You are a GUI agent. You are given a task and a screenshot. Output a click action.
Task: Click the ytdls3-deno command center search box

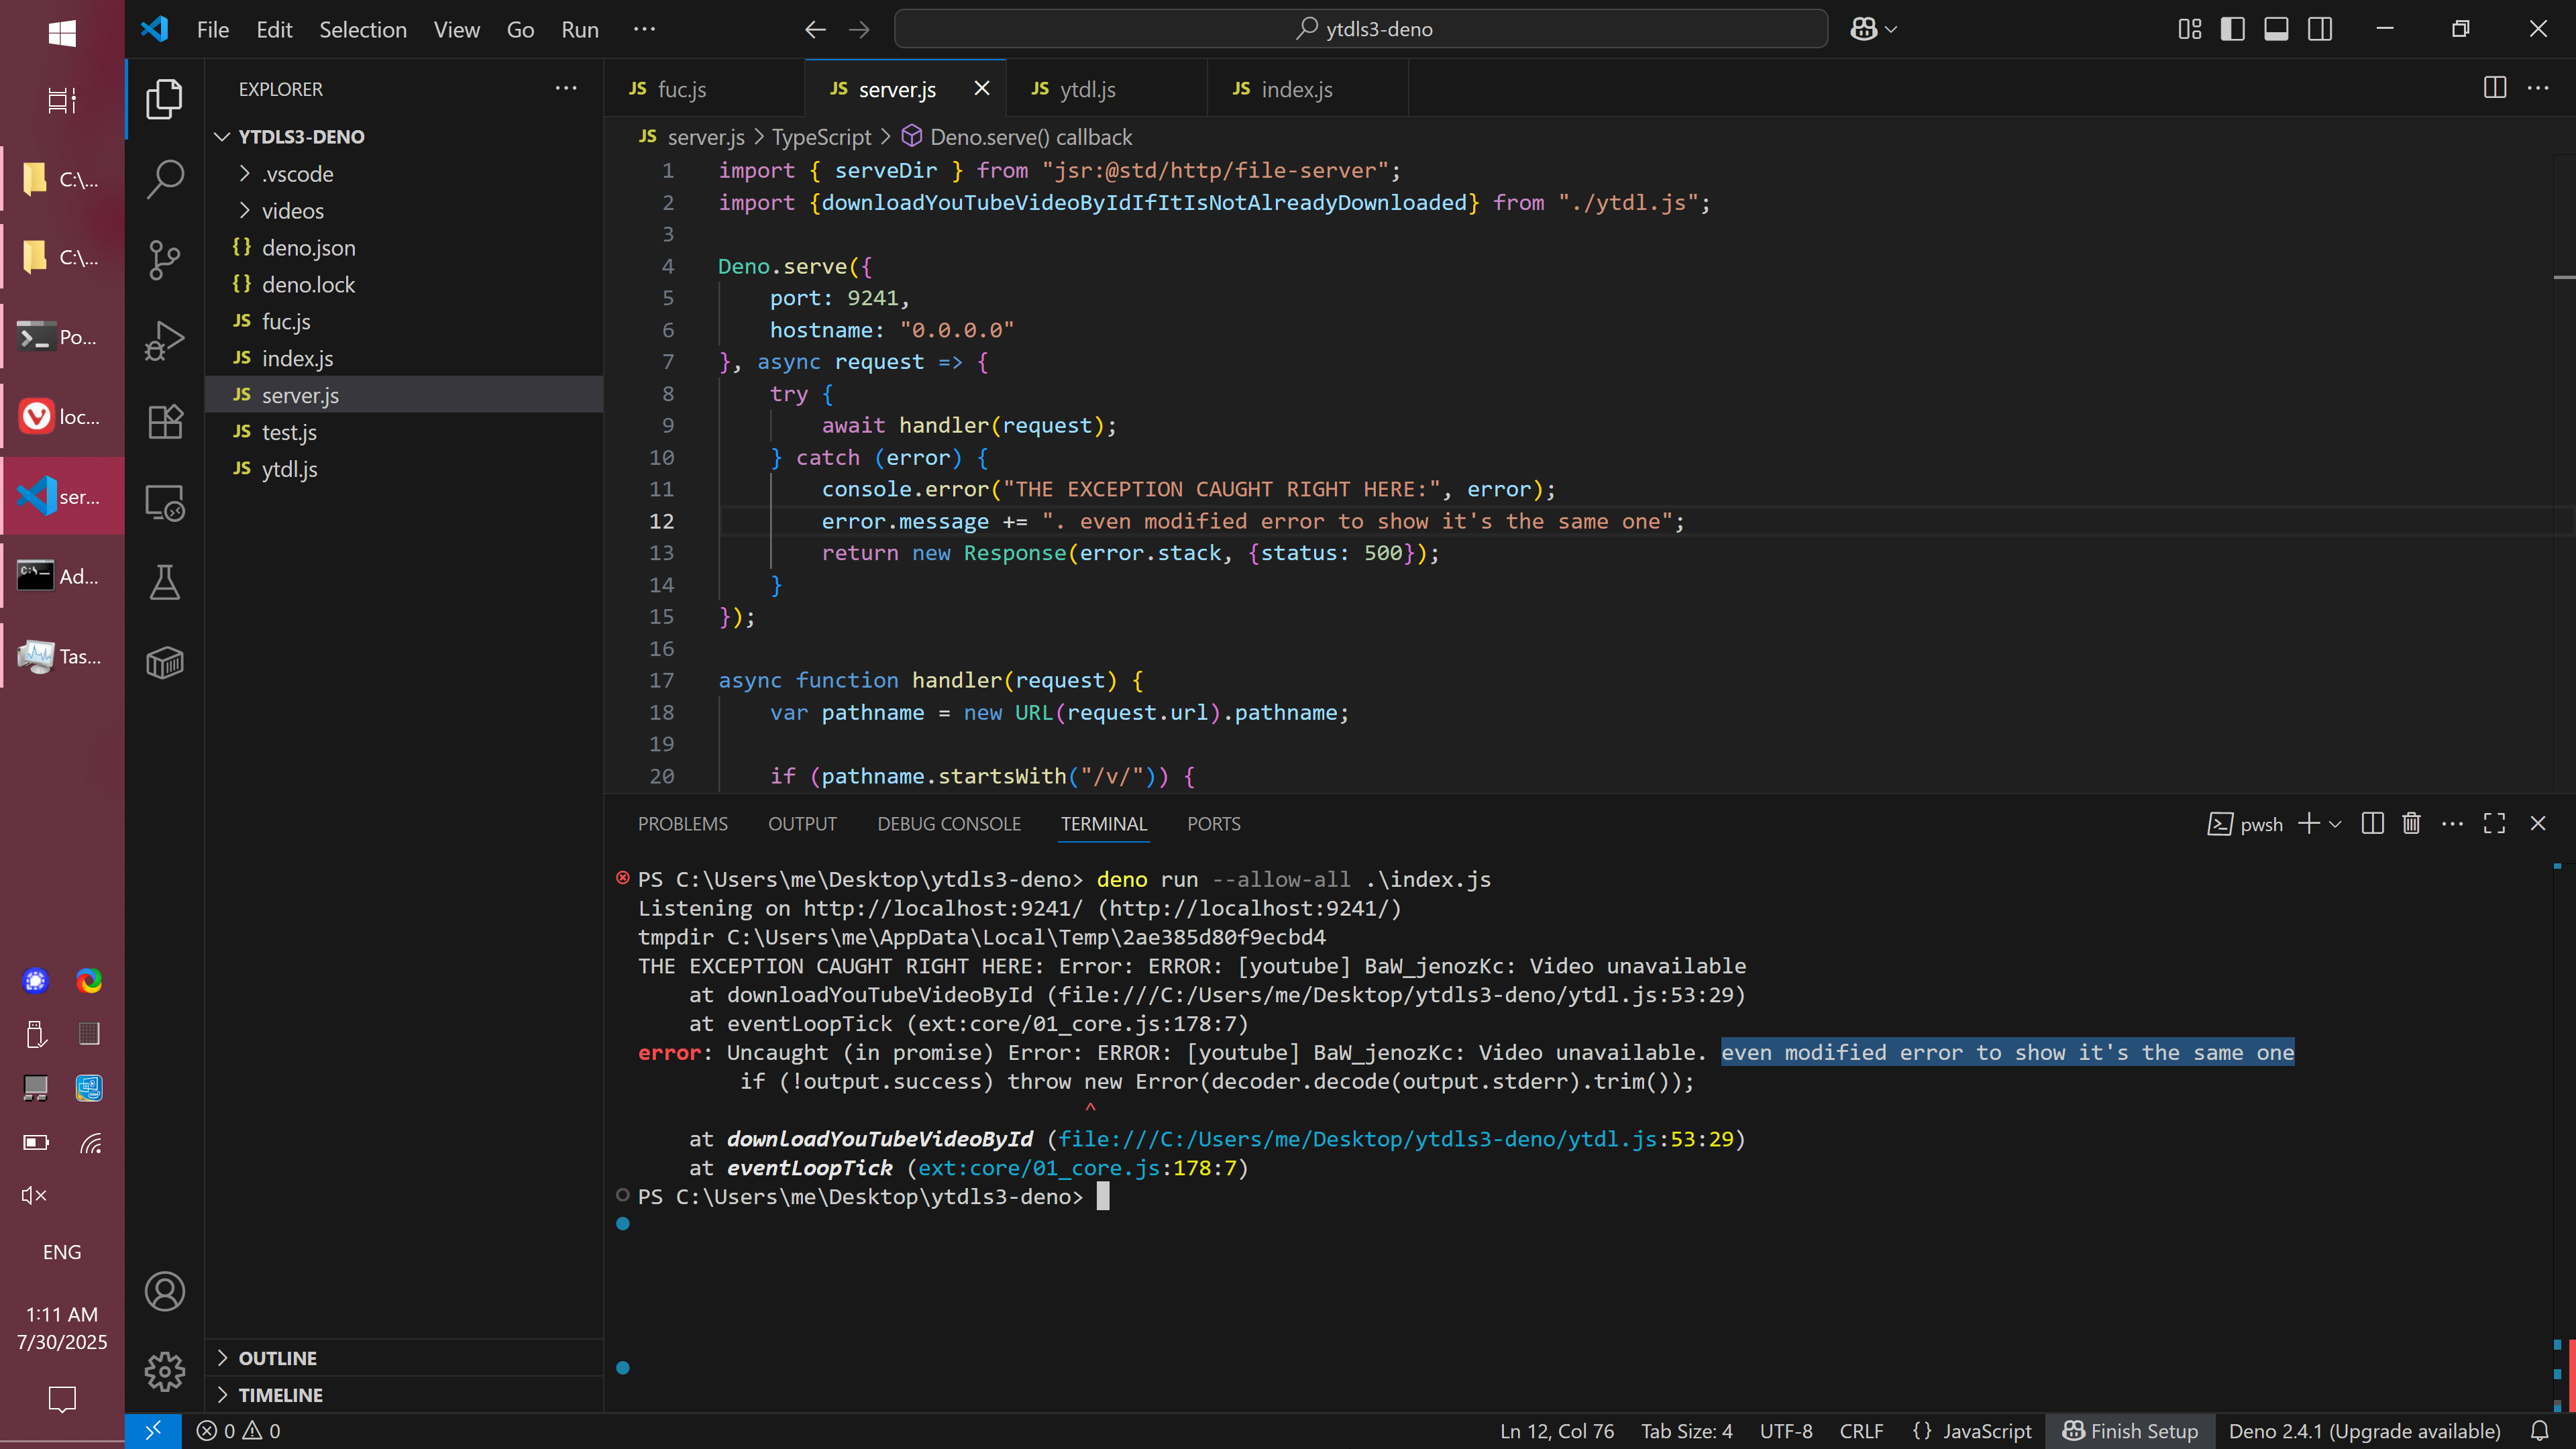[x=1361, y=29]
